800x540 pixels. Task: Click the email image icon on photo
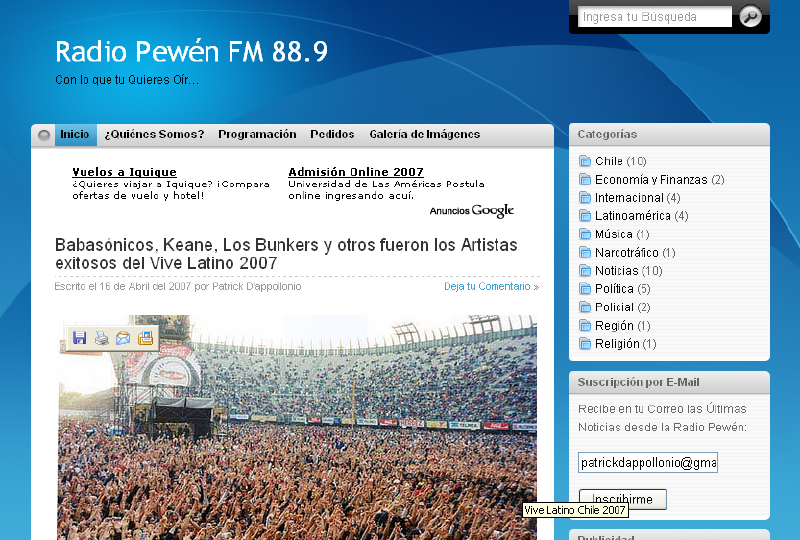(123, 338)
